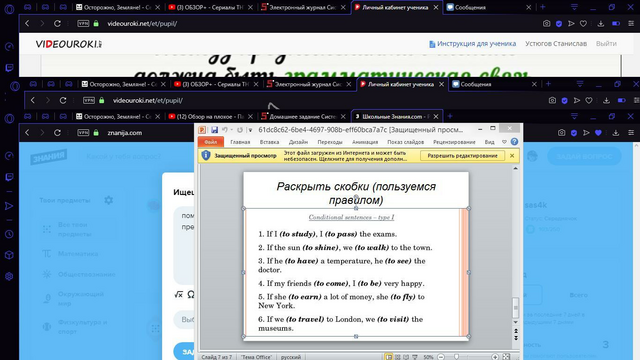640x360 pixels.
Task: Open PowerPoint Help question mark icon
Action: pos(514,142)
